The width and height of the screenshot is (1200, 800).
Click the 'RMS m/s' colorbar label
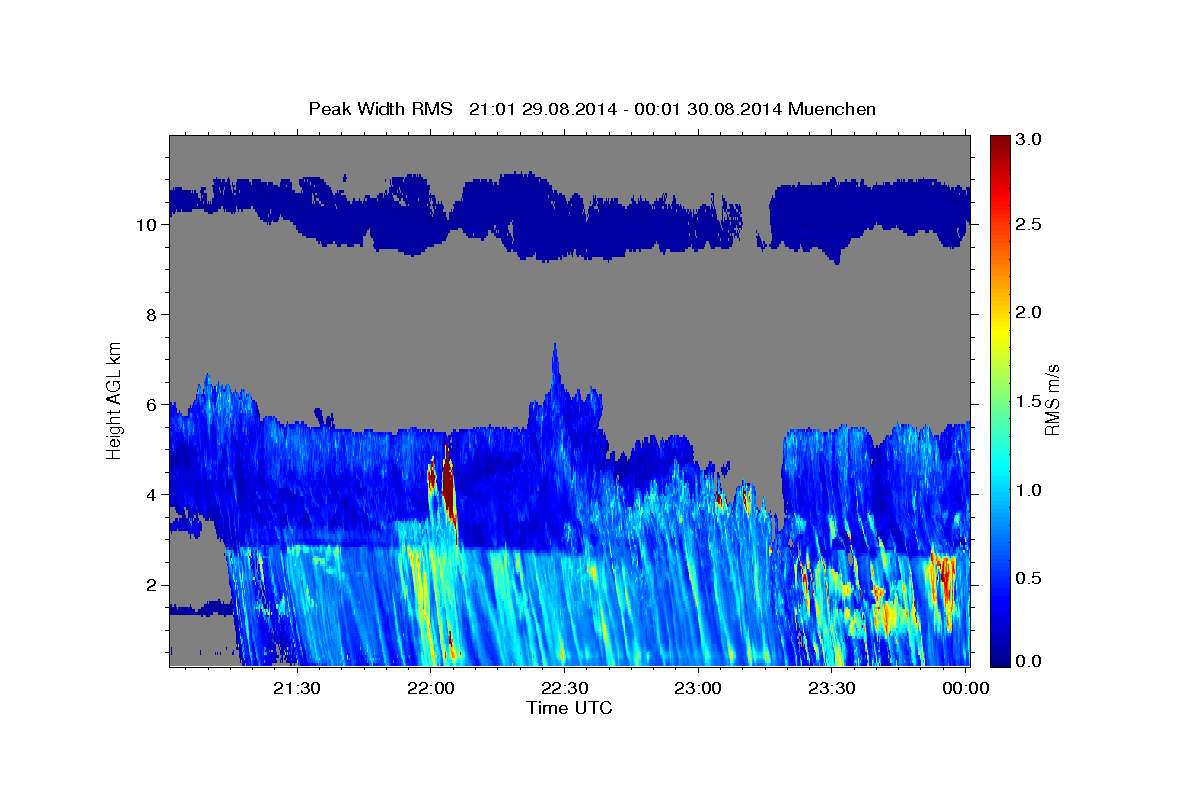coord(1051,400)
